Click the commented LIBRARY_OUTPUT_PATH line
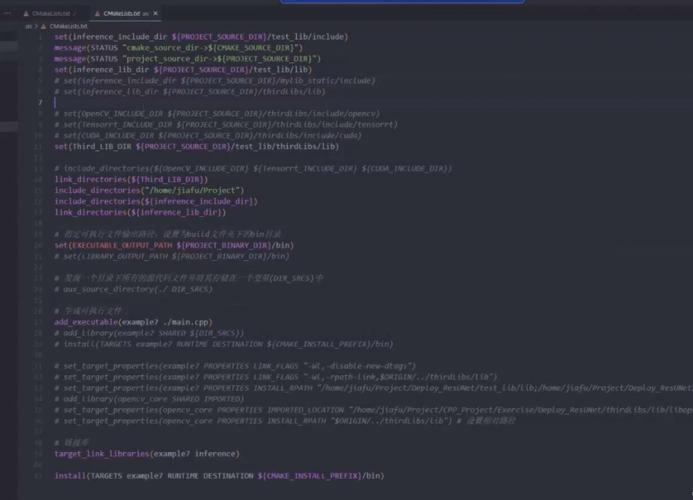The image size is (693, 500). (x=172, y=256)
